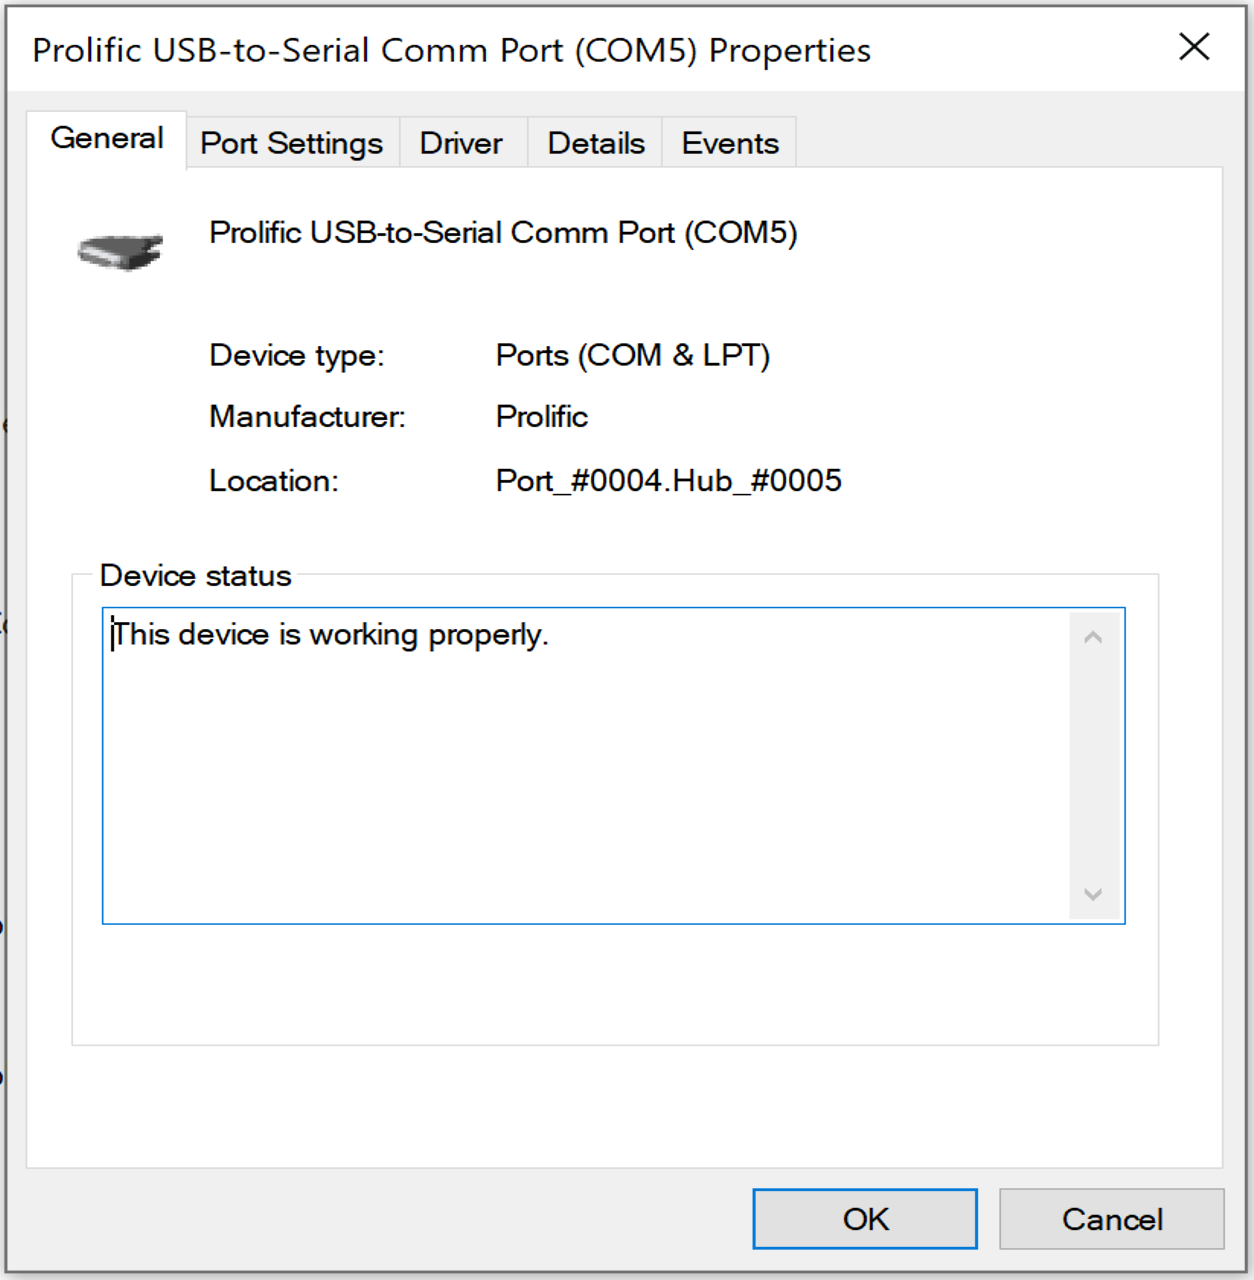
Task: Click the COM5 device name heading
Action: [x=503, y=232]
